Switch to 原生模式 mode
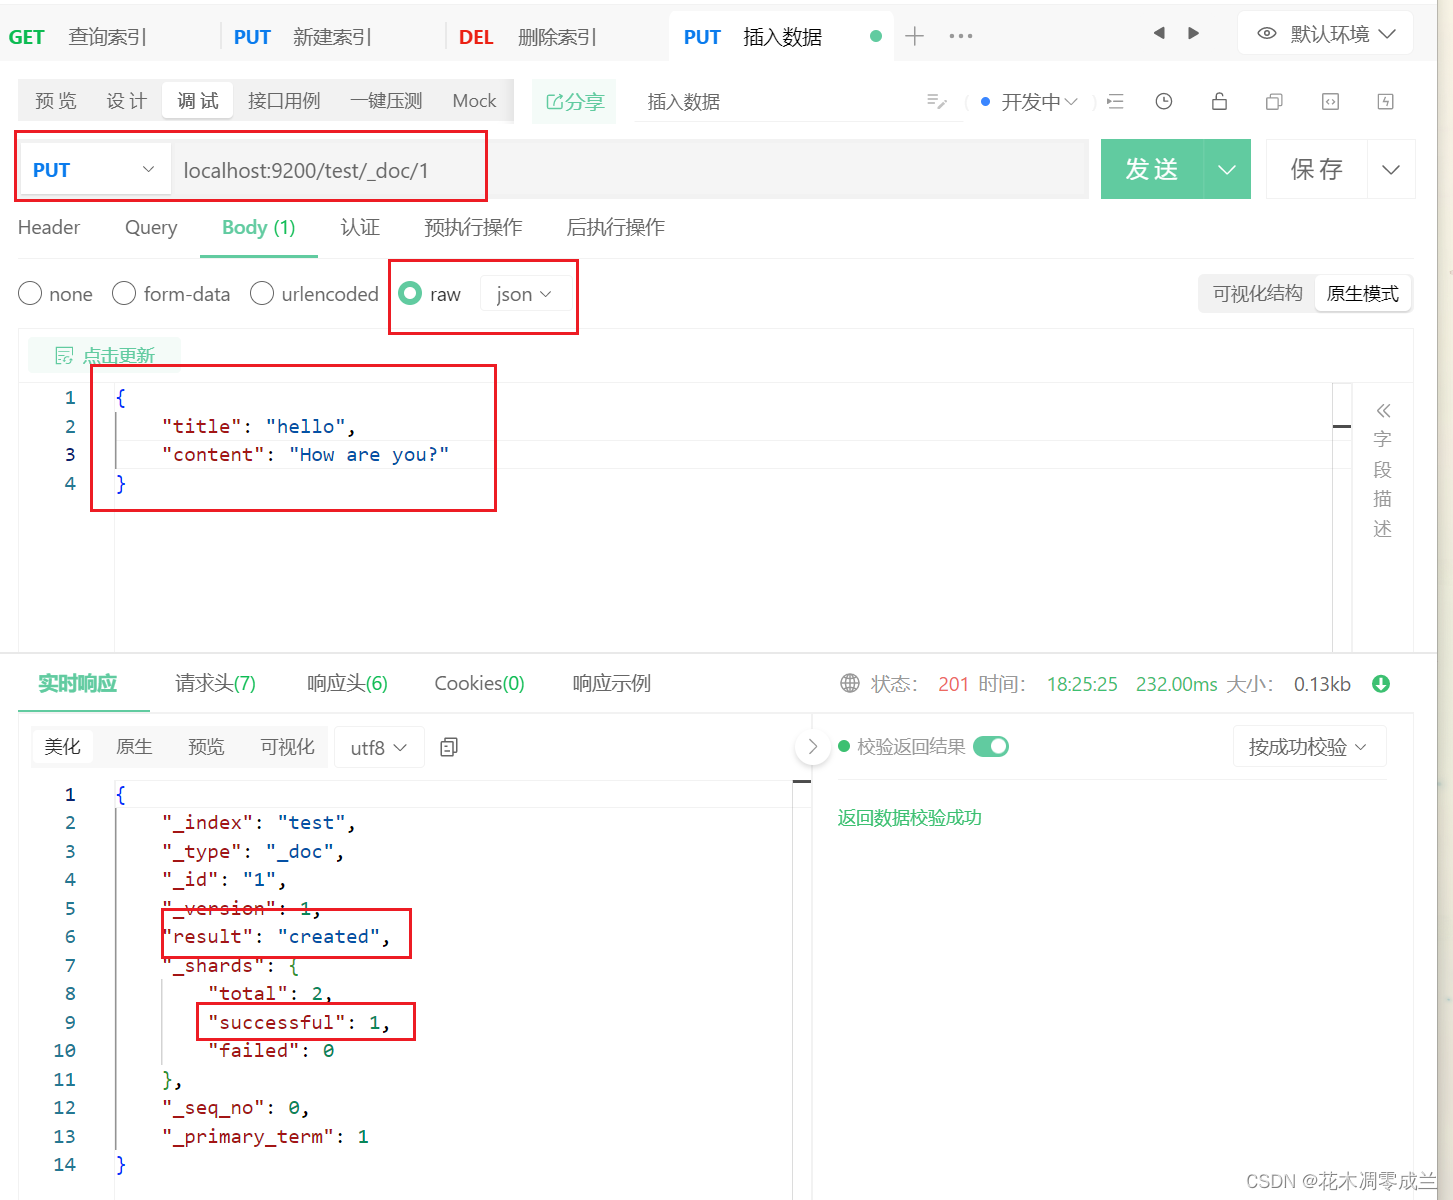 coord(1362,293)
